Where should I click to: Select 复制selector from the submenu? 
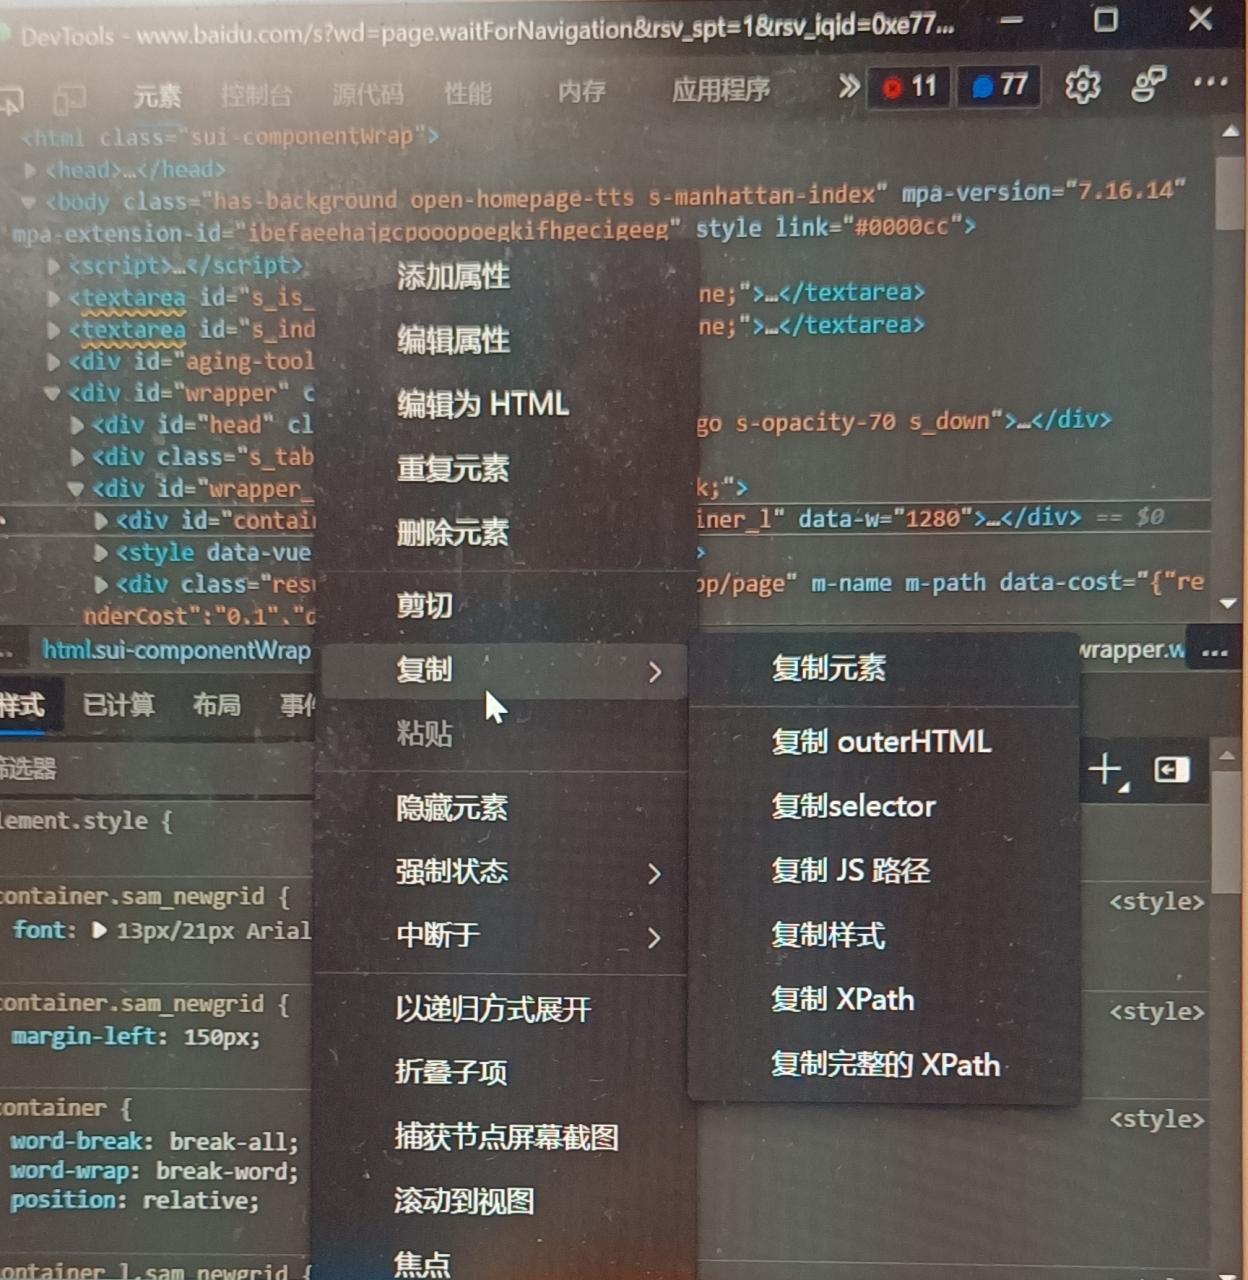pos(854,806)
